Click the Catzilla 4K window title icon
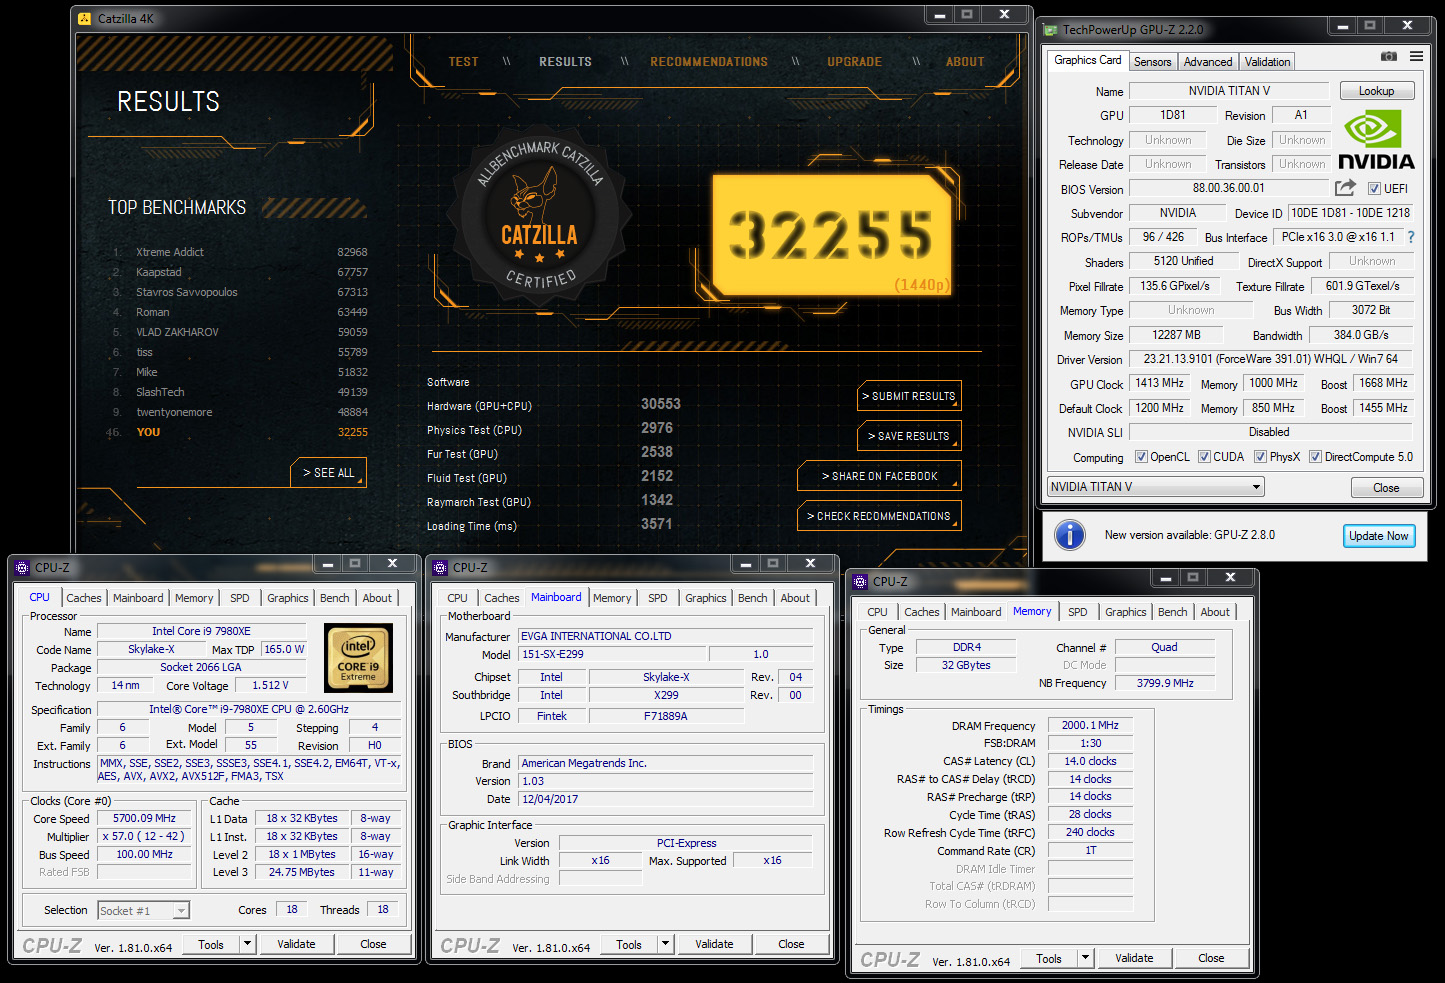This screenshot has height=983, width=1445. coord(84,18)
